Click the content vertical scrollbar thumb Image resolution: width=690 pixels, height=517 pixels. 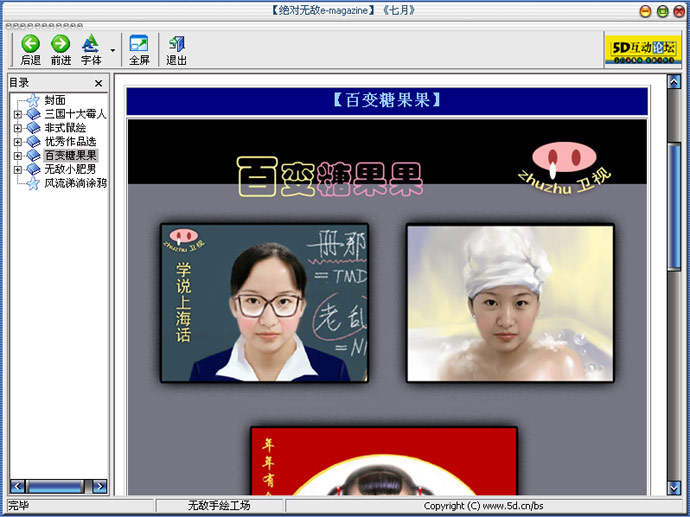[x=674, y=206]
